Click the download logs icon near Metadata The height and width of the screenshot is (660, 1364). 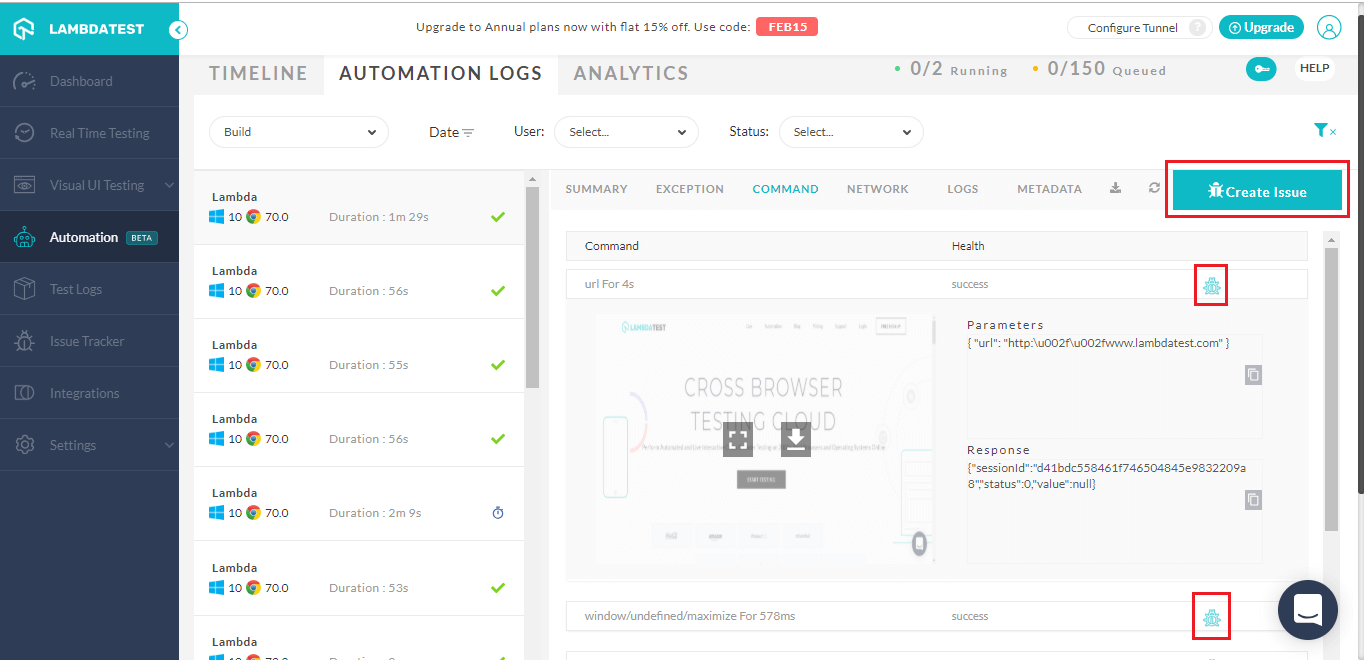(x=1115, y=188)
